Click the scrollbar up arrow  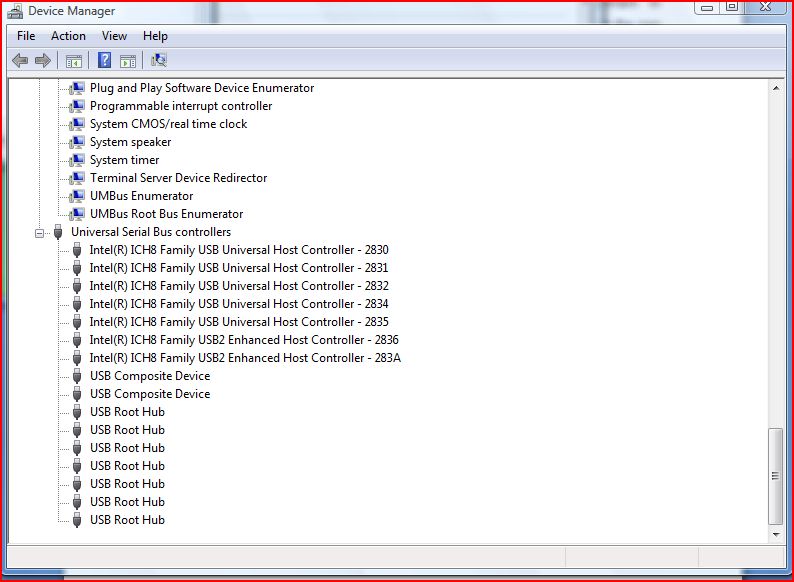click(x=776, y=88)
